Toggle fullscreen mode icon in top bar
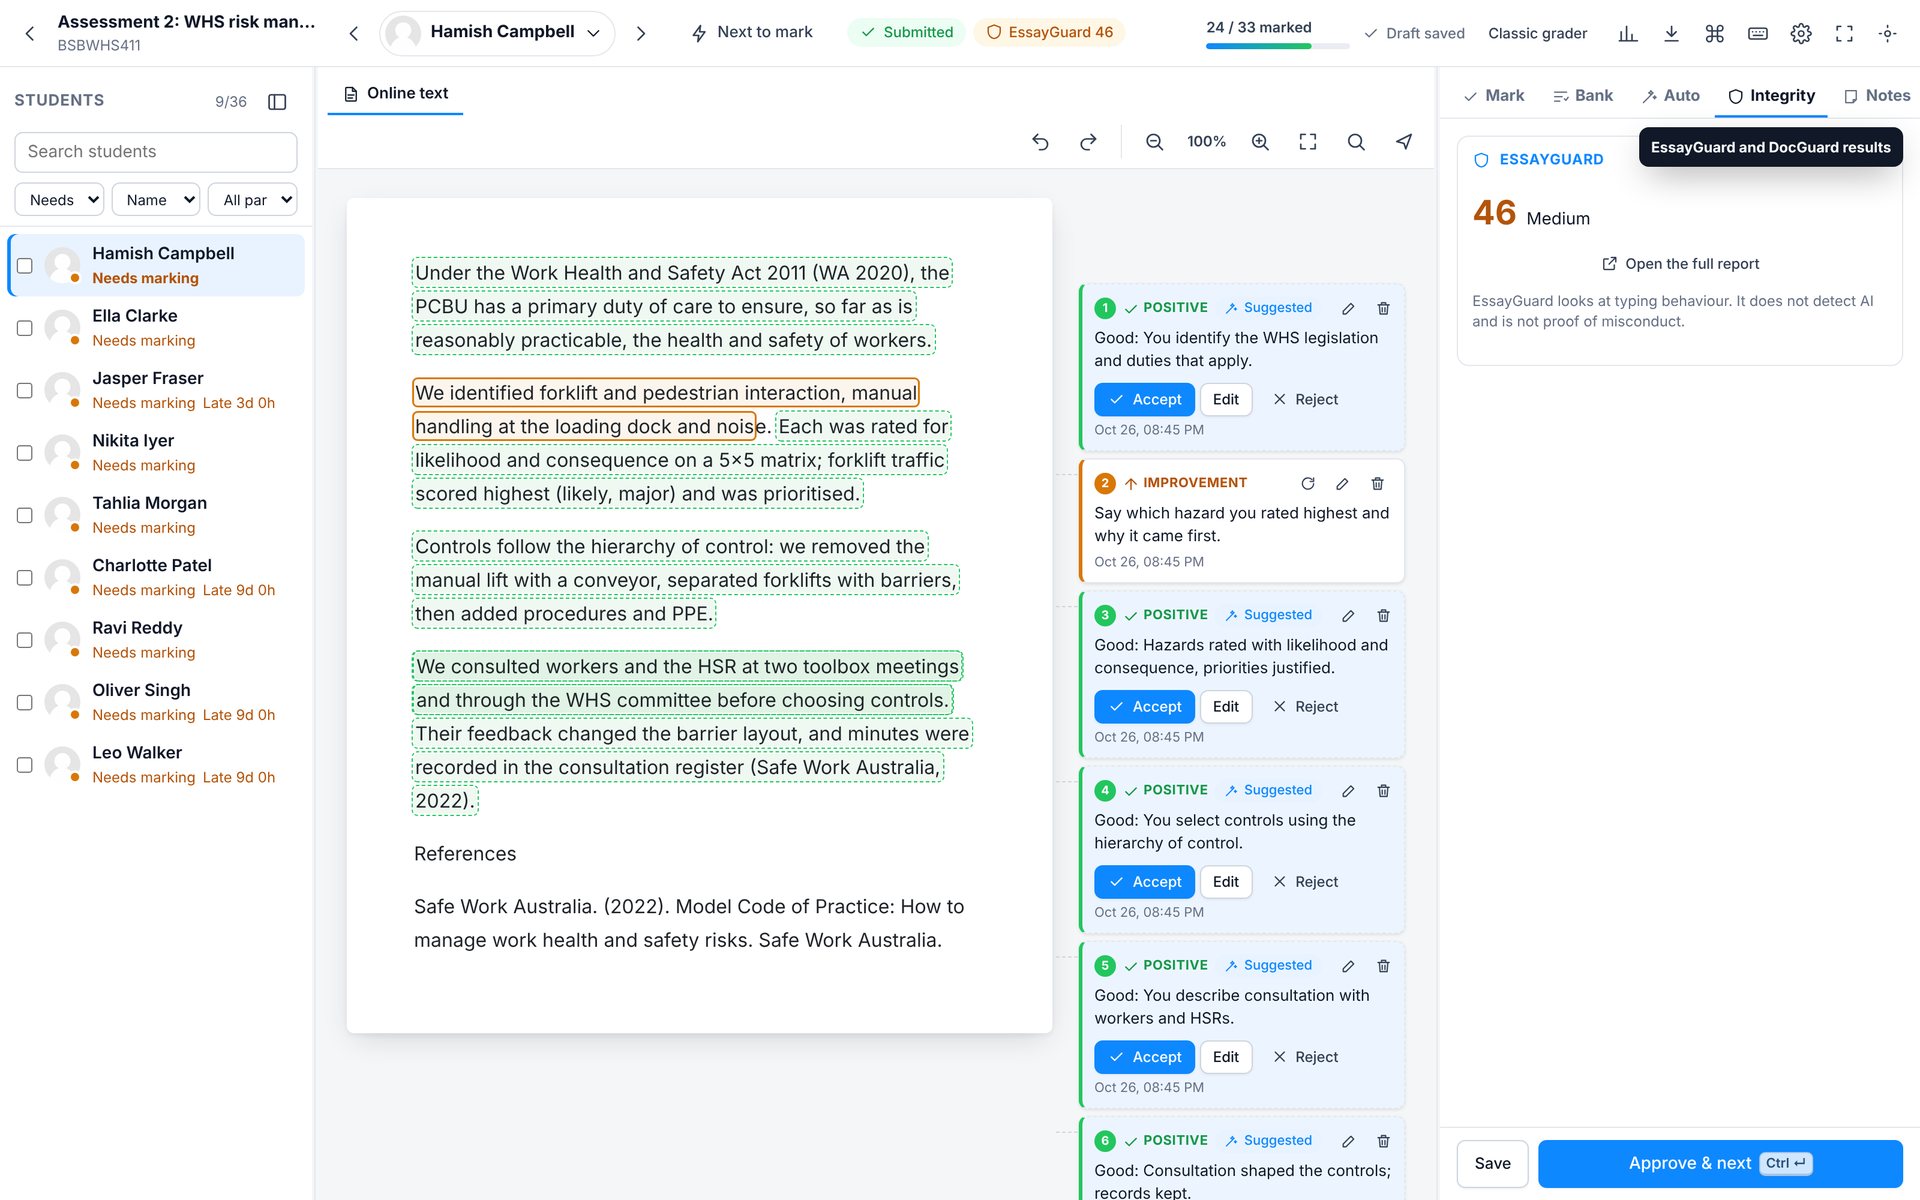The image size is (1920, 1200). (1844, 33)
